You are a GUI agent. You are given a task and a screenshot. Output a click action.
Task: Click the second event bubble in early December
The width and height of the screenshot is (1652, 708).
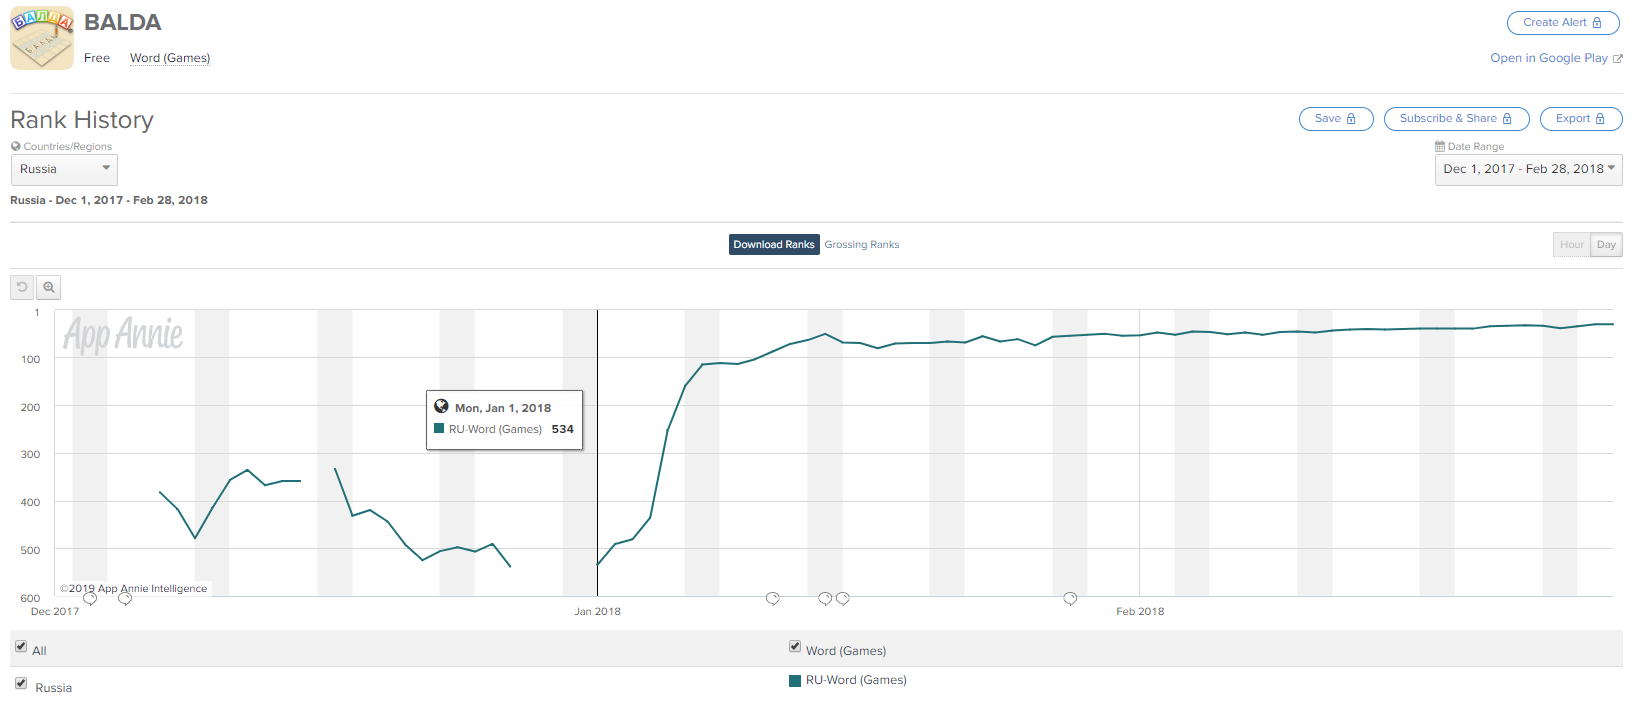pos(125,599)
